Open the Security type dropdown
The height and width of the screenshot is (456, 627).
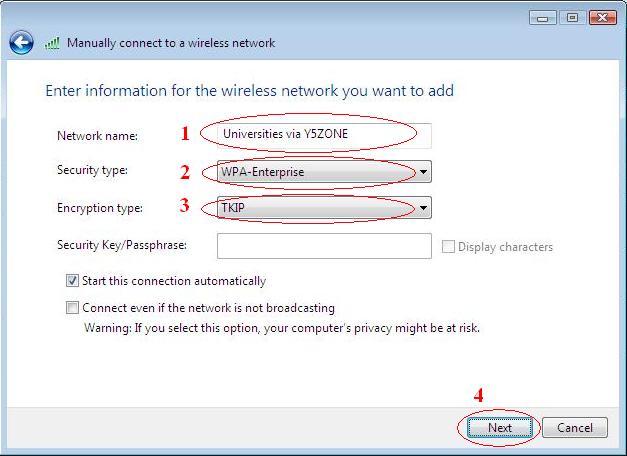coord(424,172)
